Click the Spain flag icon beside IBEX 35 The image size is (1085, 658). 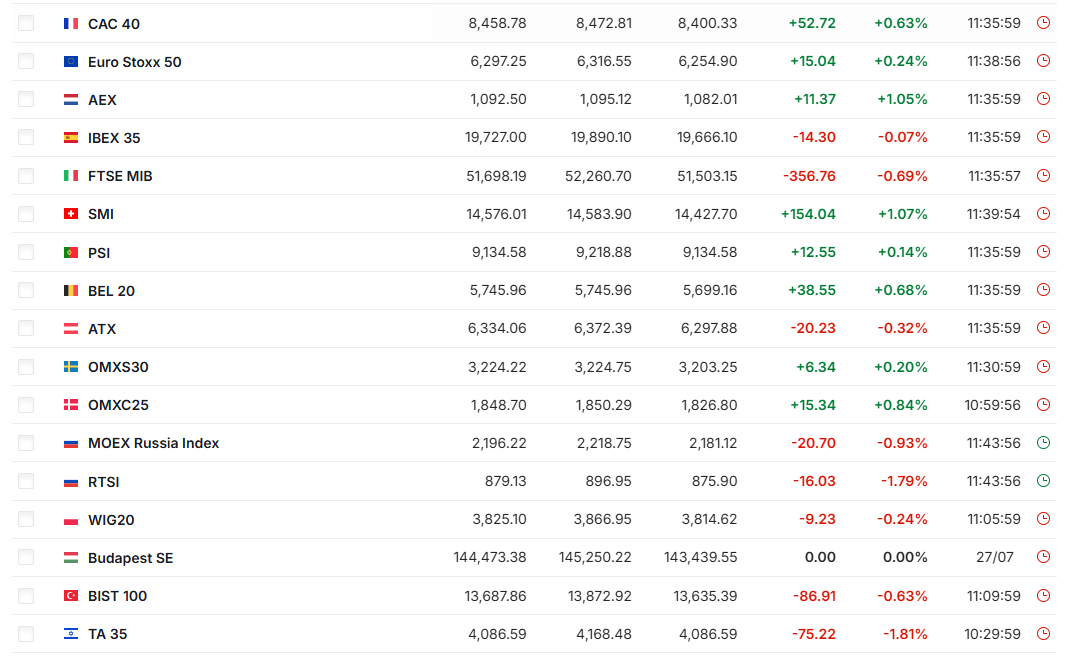pos(71,138)
